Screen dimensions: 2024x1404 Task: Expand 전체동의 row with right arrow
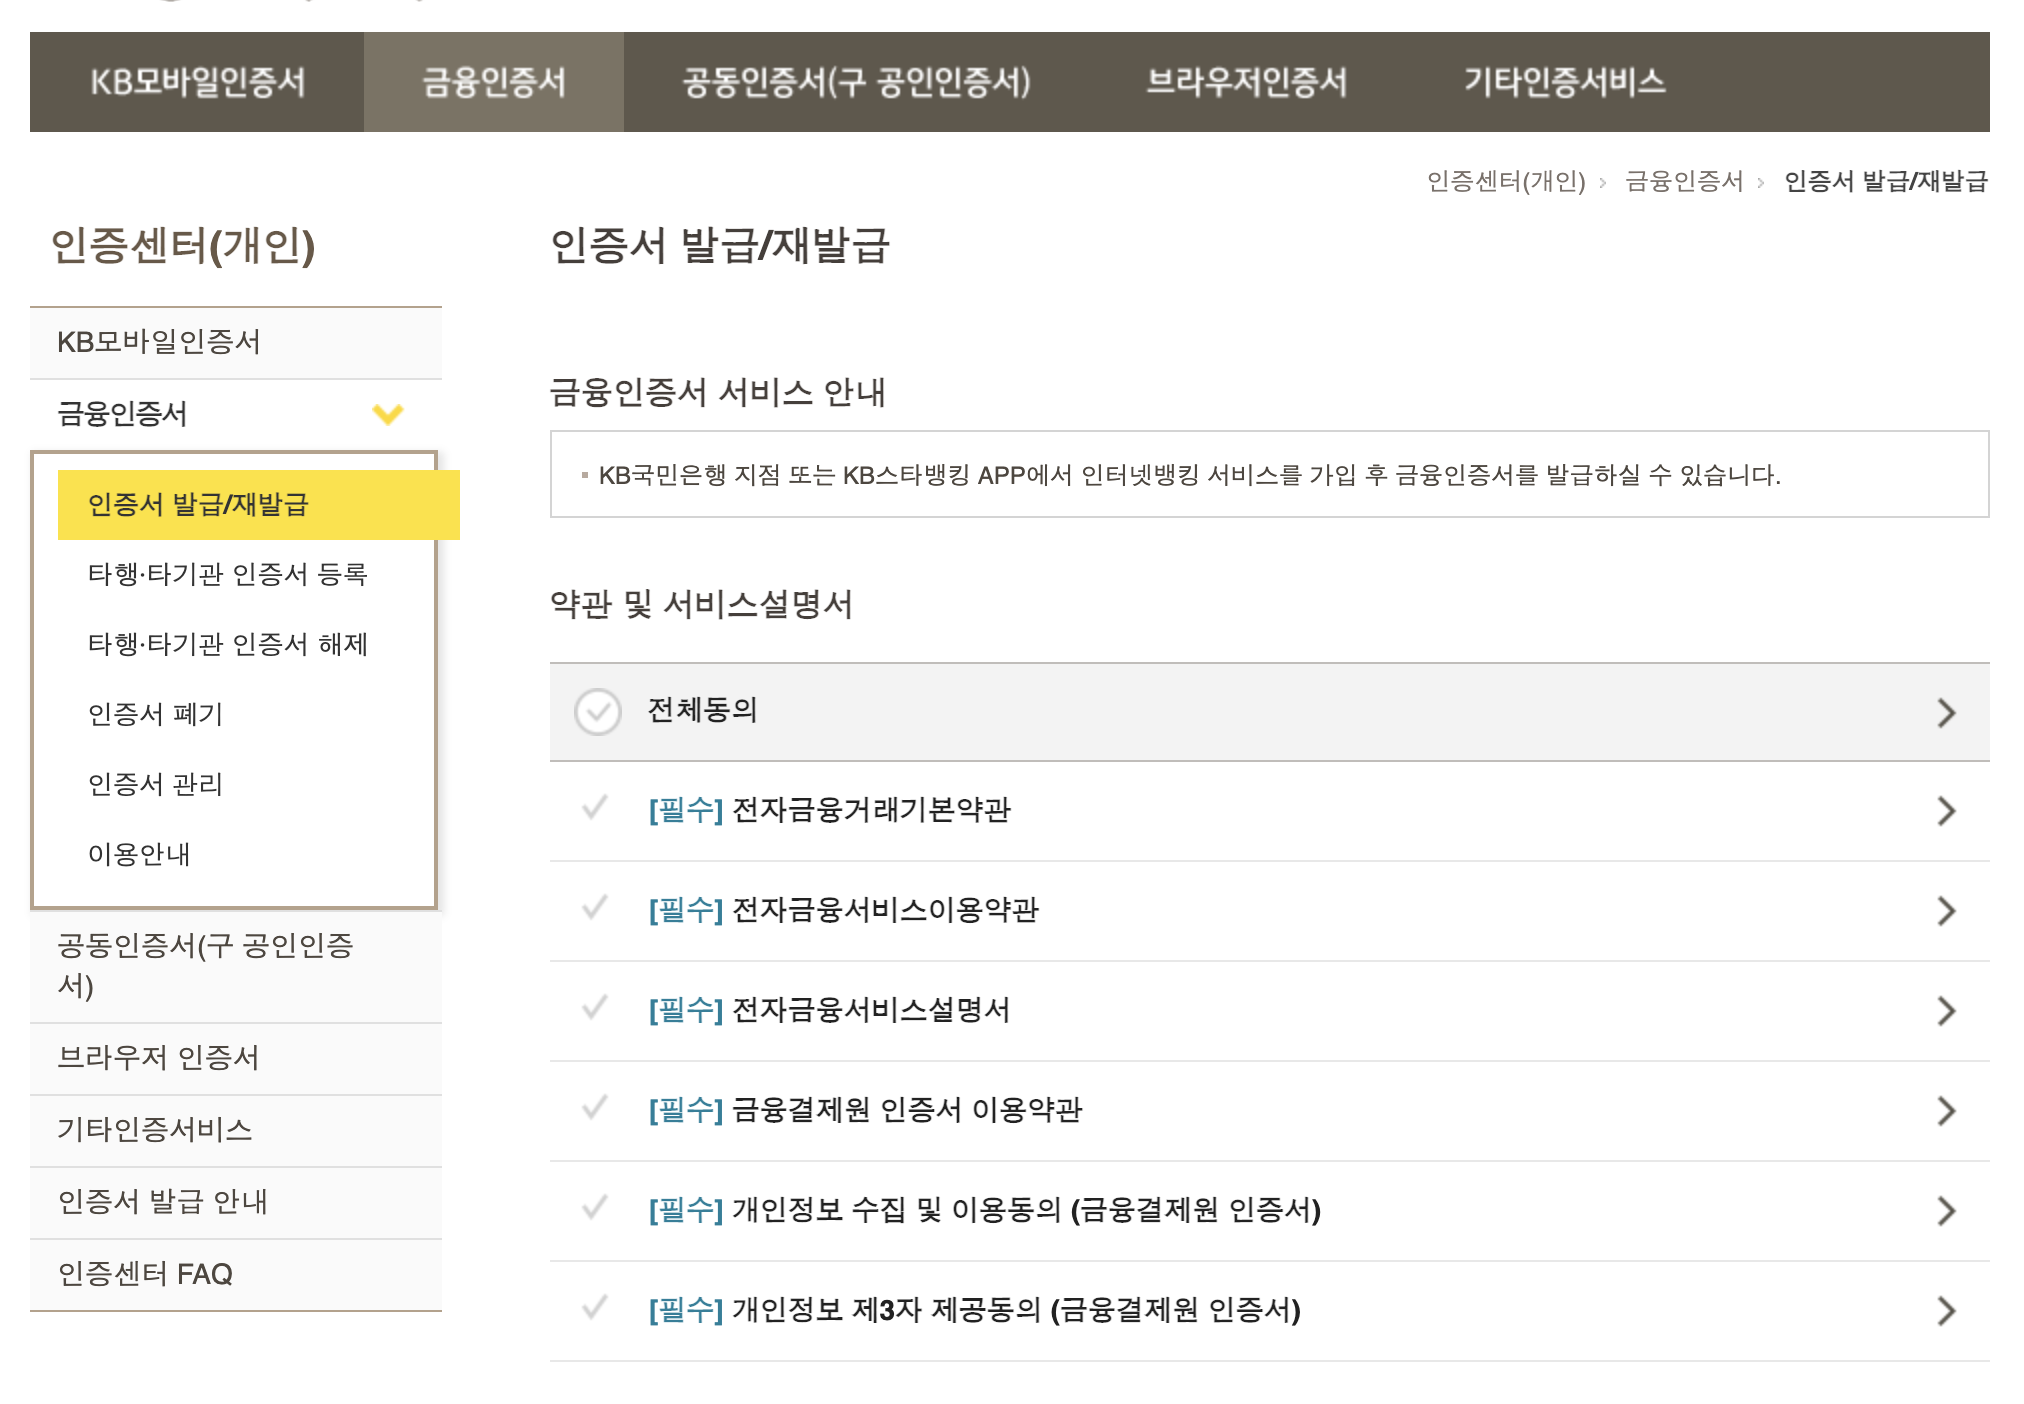[x=1945, y=712]
